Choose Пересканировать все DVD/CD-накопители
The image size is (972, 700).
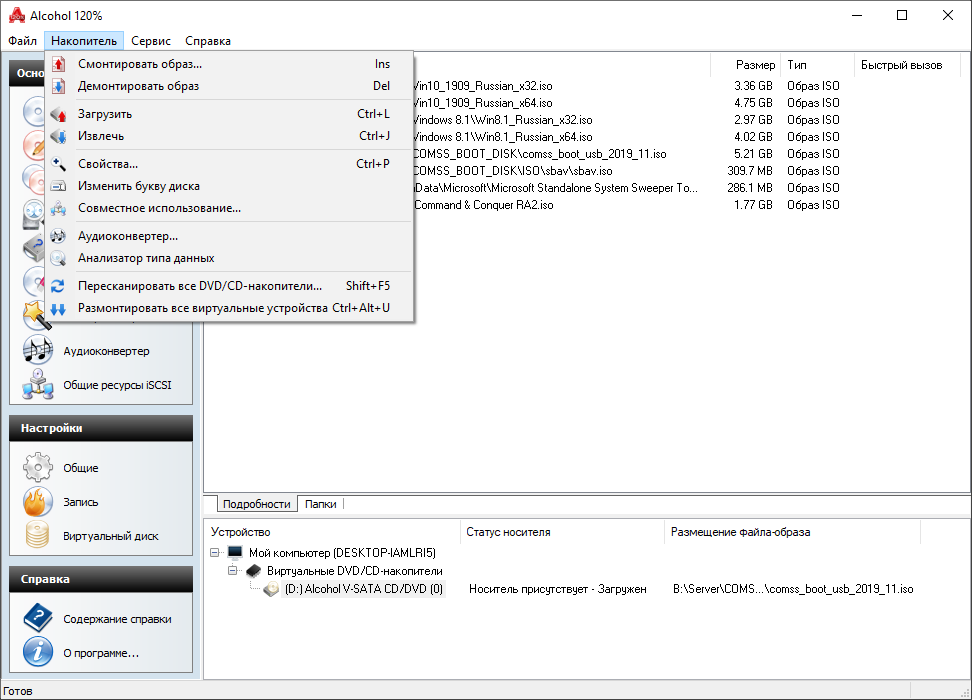click(229, 286)
